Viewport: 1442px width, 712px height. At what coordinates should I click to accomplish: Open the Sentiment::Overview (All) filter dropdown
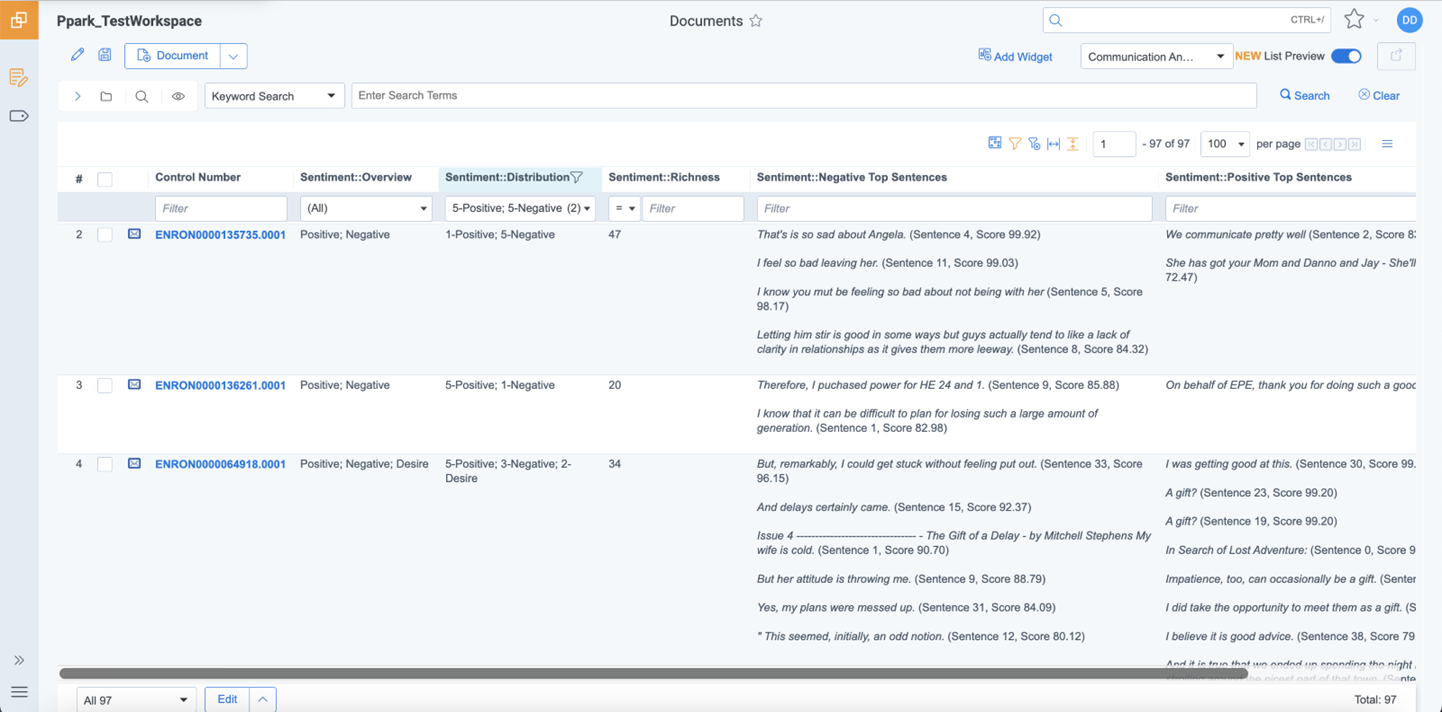pyautogui.click(x=365, y=208)
